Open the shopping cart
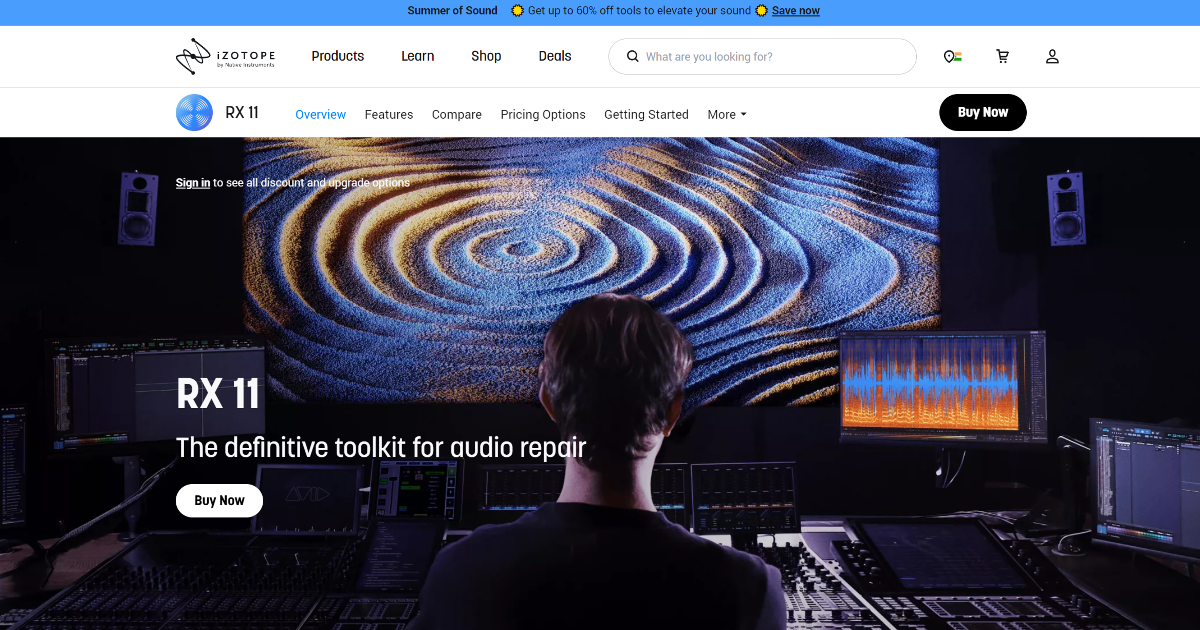Image resolution: width=1200 pixels, height=630 pixels. 1002,56
